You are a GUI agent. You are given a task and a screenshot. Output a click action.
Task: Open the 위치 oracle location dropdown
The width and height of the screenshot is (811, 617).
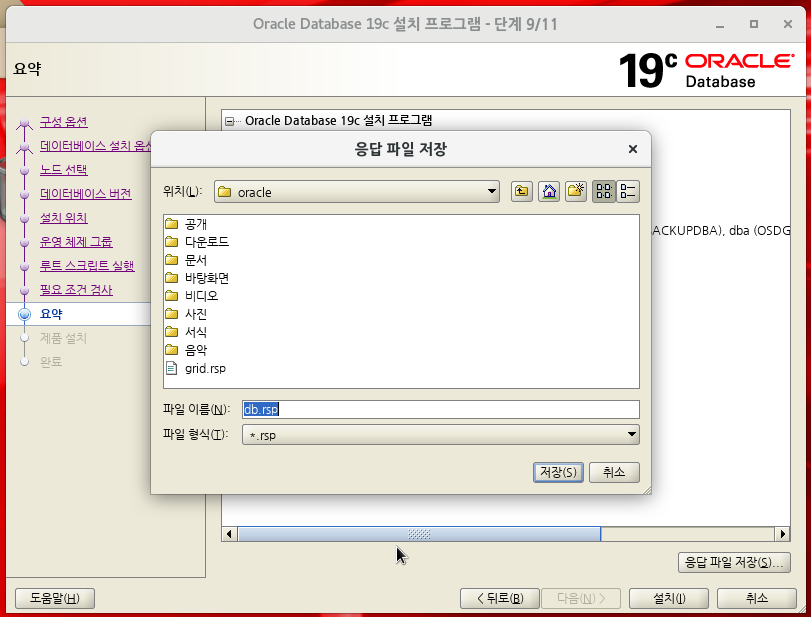click(x=357, y=192)
